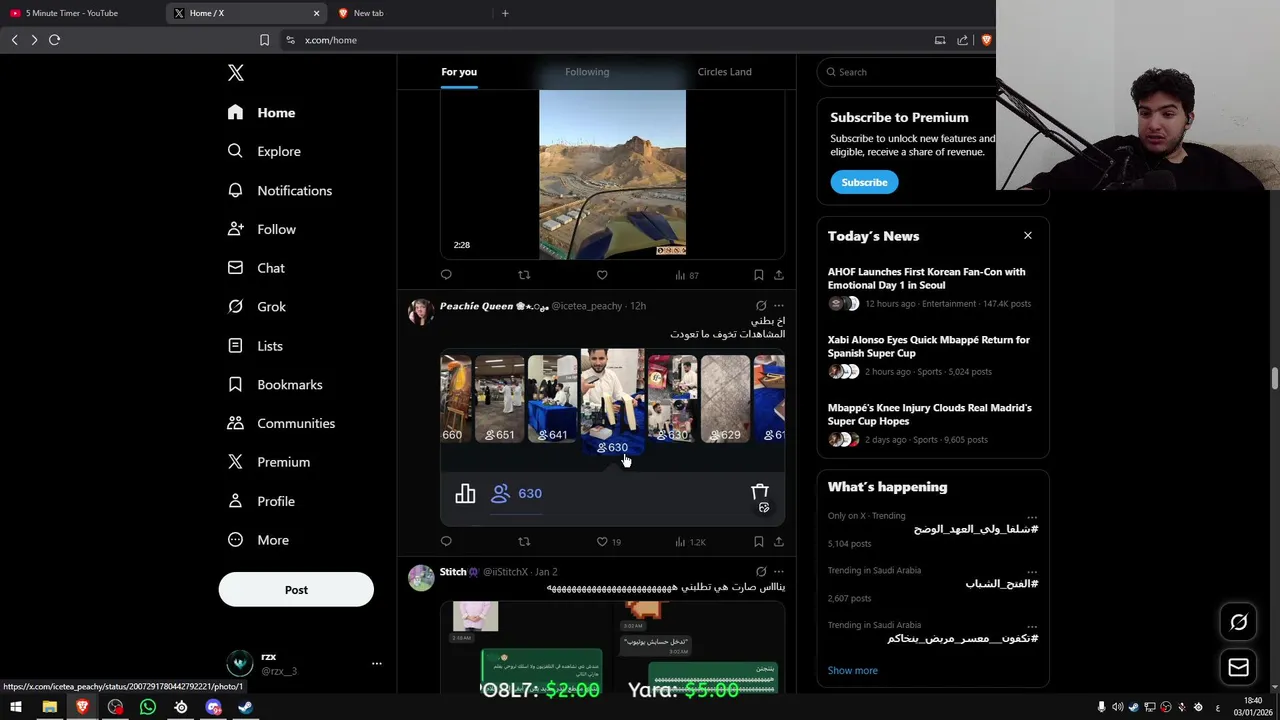
Task: Bookmark Peachie Queen's post
Action: point(758,541)
